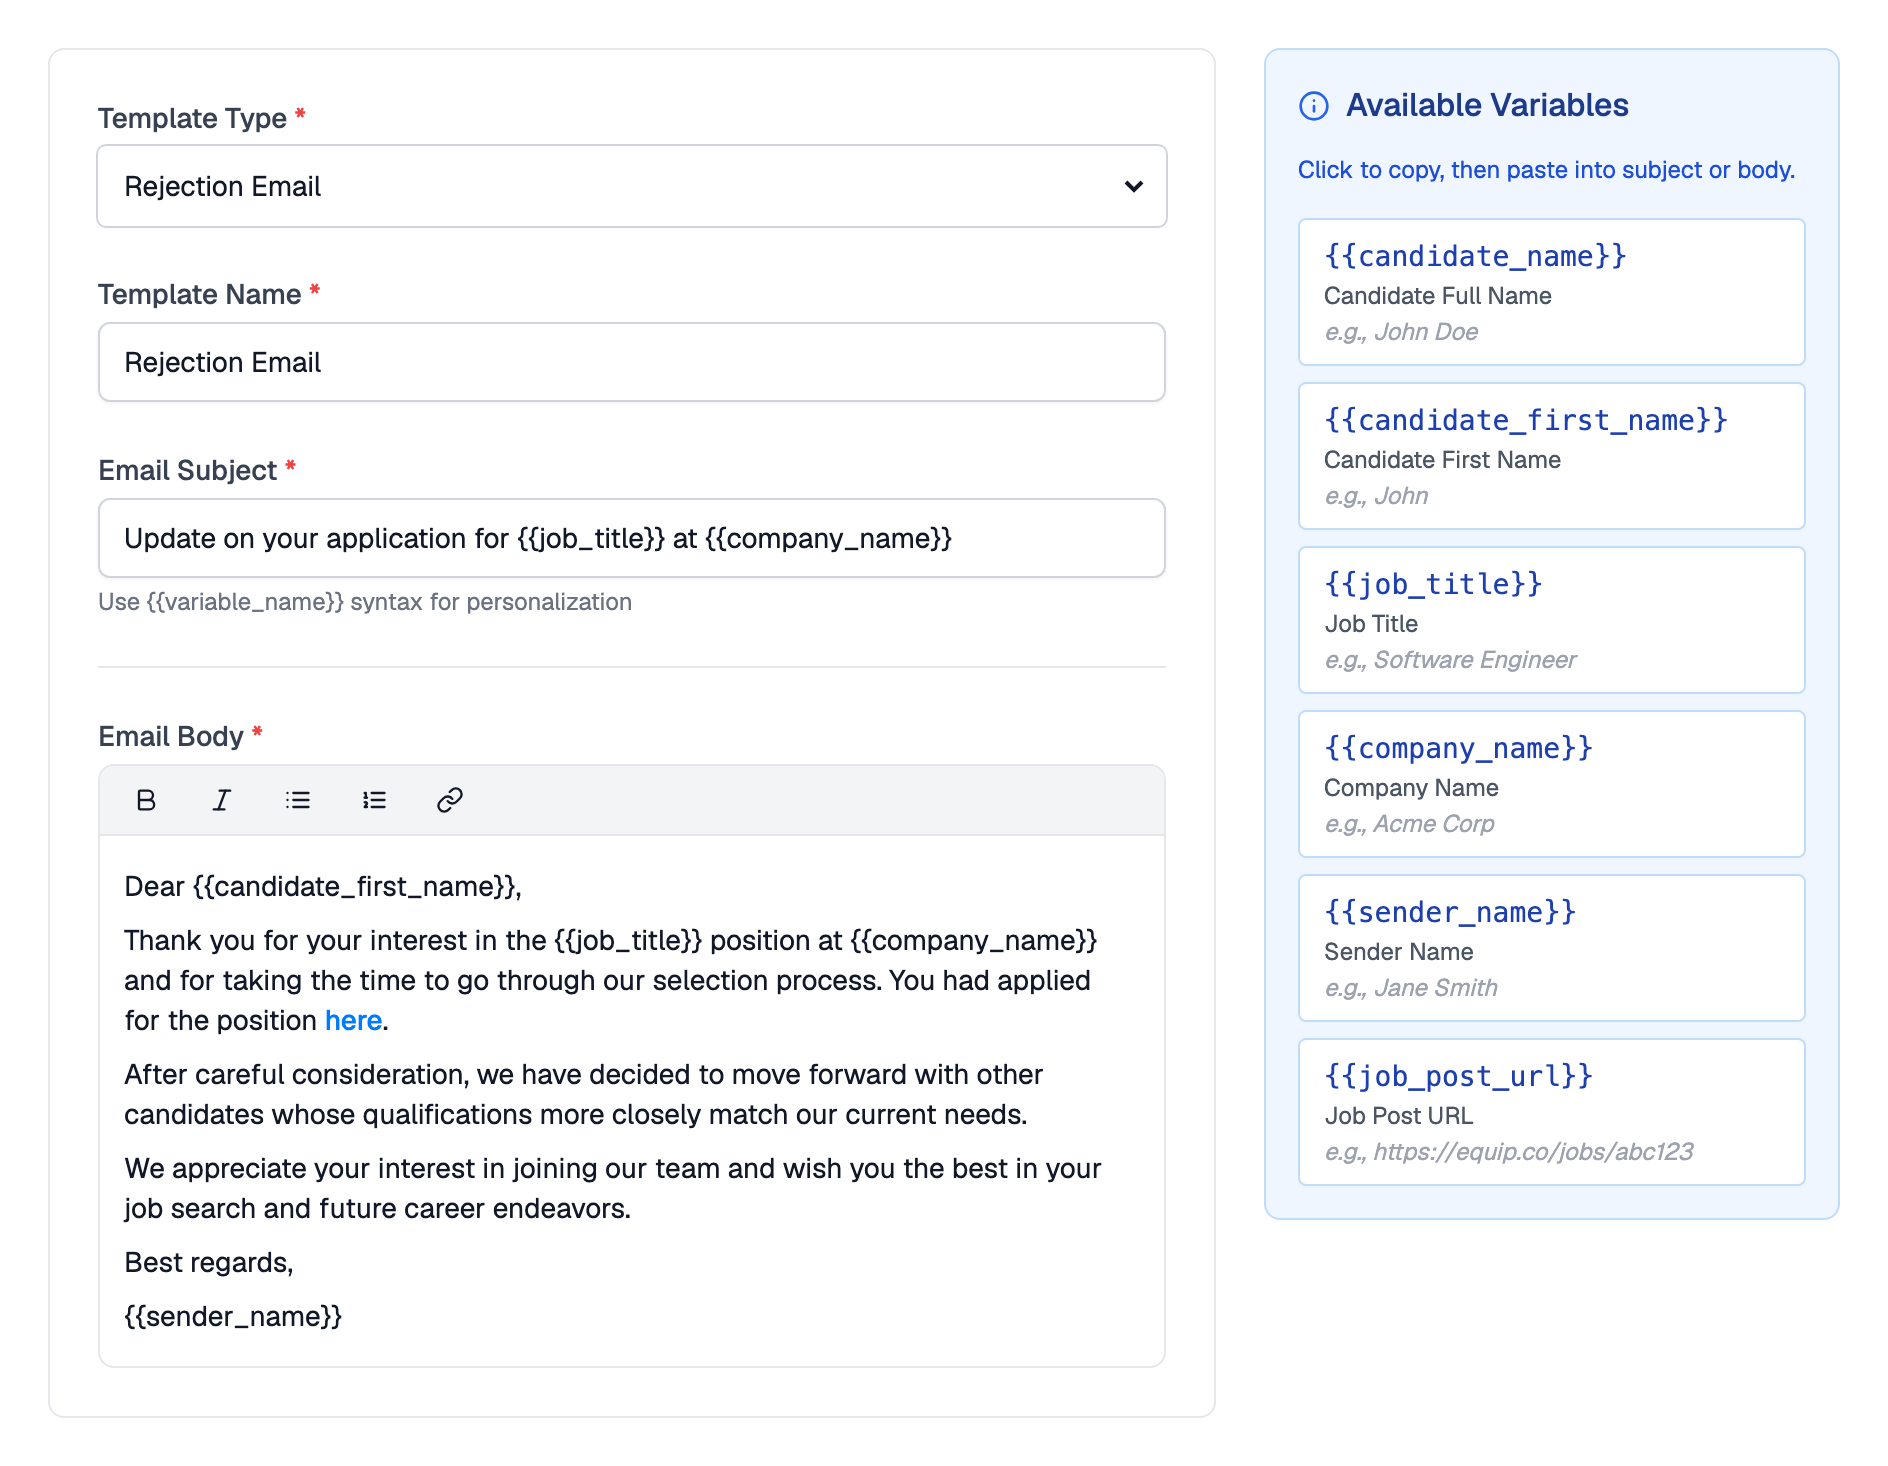Copy the {{candidate_first_name}} variable
Viewport: 1888px width, 1466px height.
(1552, 456)
